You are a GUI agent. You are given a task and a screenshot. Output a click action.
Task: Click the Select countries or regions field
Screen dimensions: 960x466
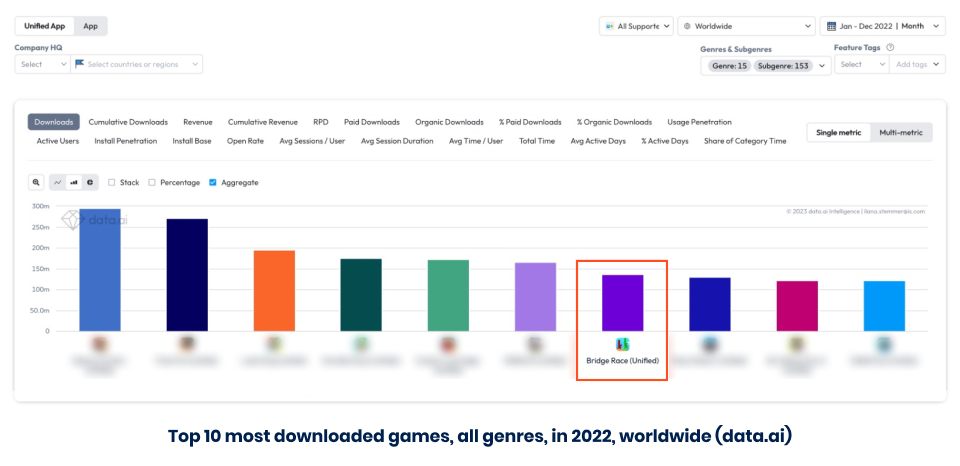(138, 64)
